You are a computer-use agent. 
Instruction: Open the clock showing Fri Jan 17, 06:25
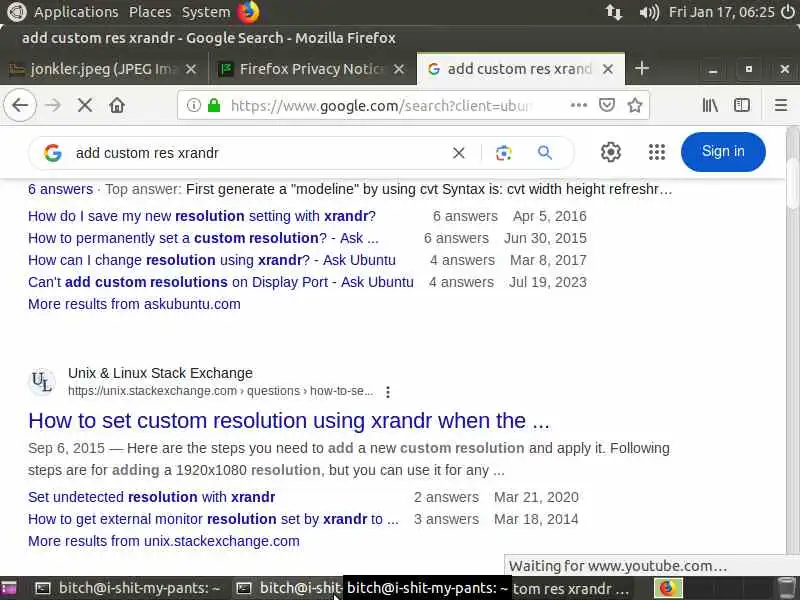(x=721, y=12)
